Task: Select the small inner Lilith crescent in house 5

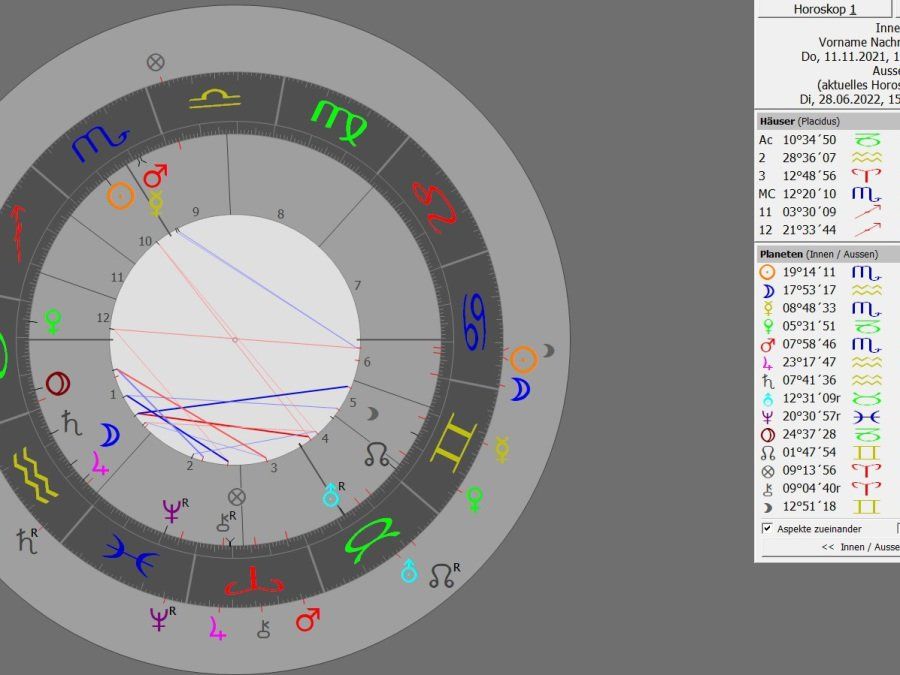Action: point(373,413)
